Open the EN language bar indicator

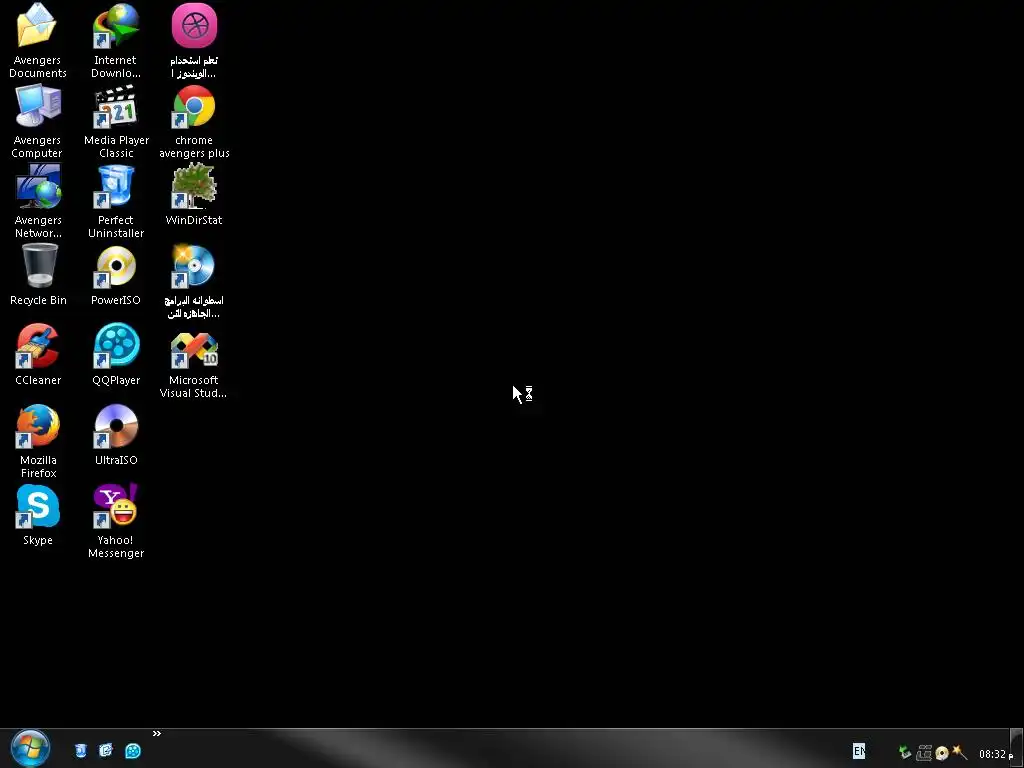coord(859,751)
